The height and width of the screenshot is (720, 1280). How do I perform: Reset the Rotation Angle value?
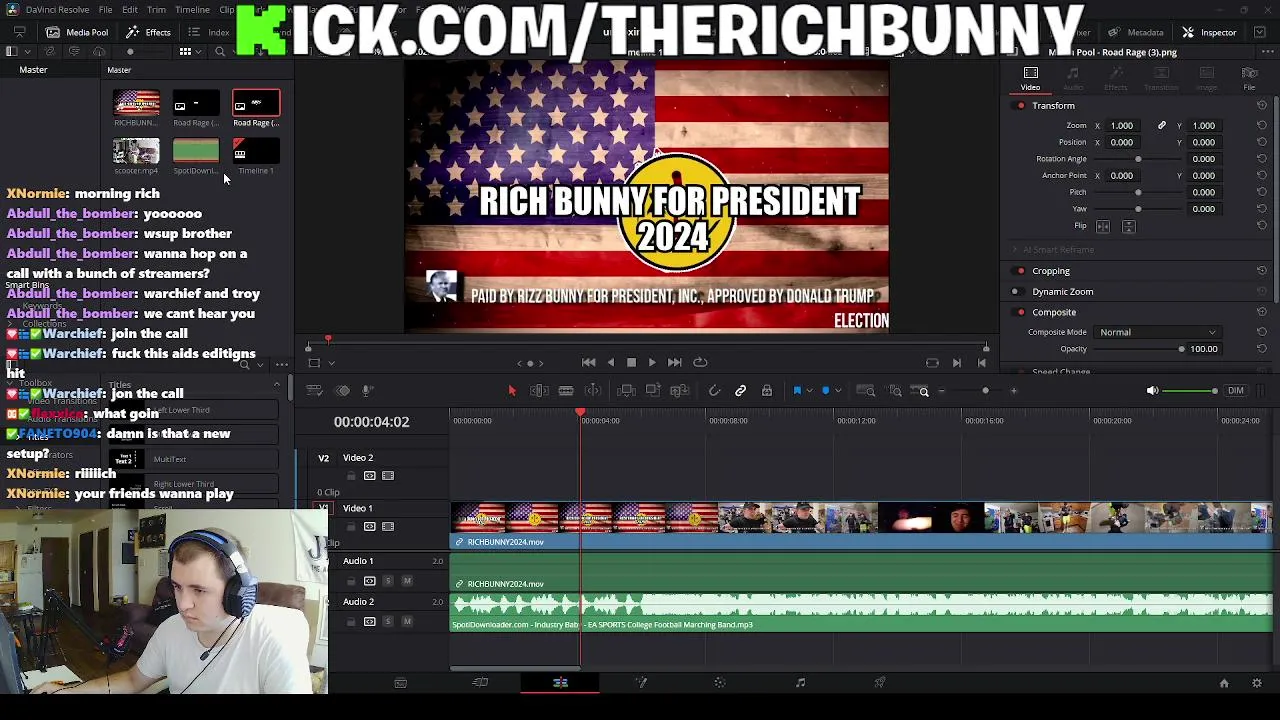[1261, 159]
